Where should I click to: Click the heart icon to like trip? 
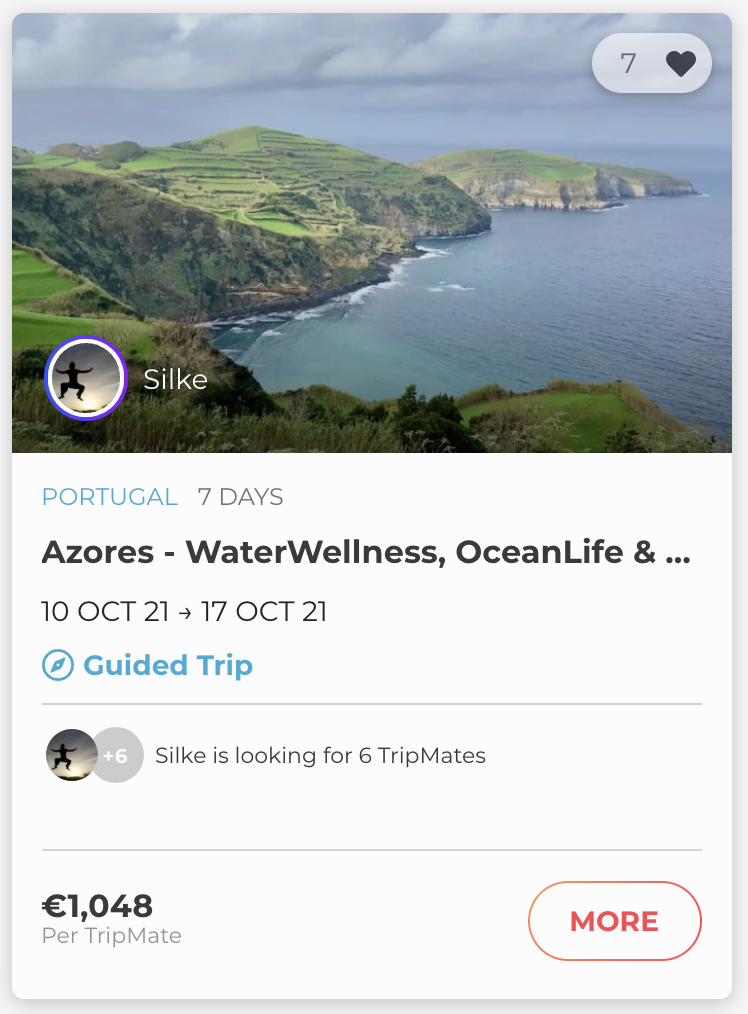click(680, 64)
